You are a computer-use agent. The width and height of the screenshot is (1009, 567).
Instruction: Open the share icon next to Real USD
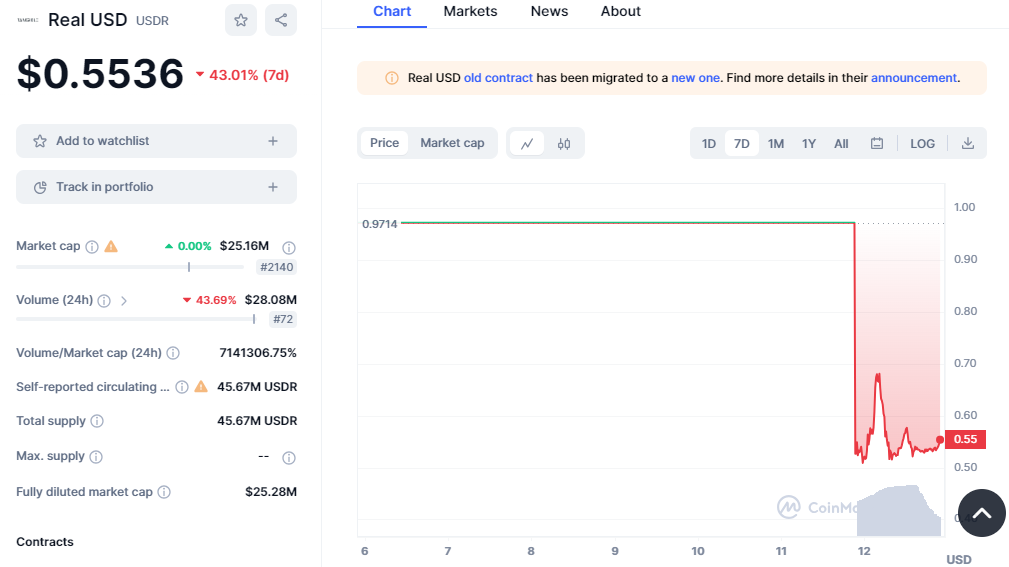point(281,20)
